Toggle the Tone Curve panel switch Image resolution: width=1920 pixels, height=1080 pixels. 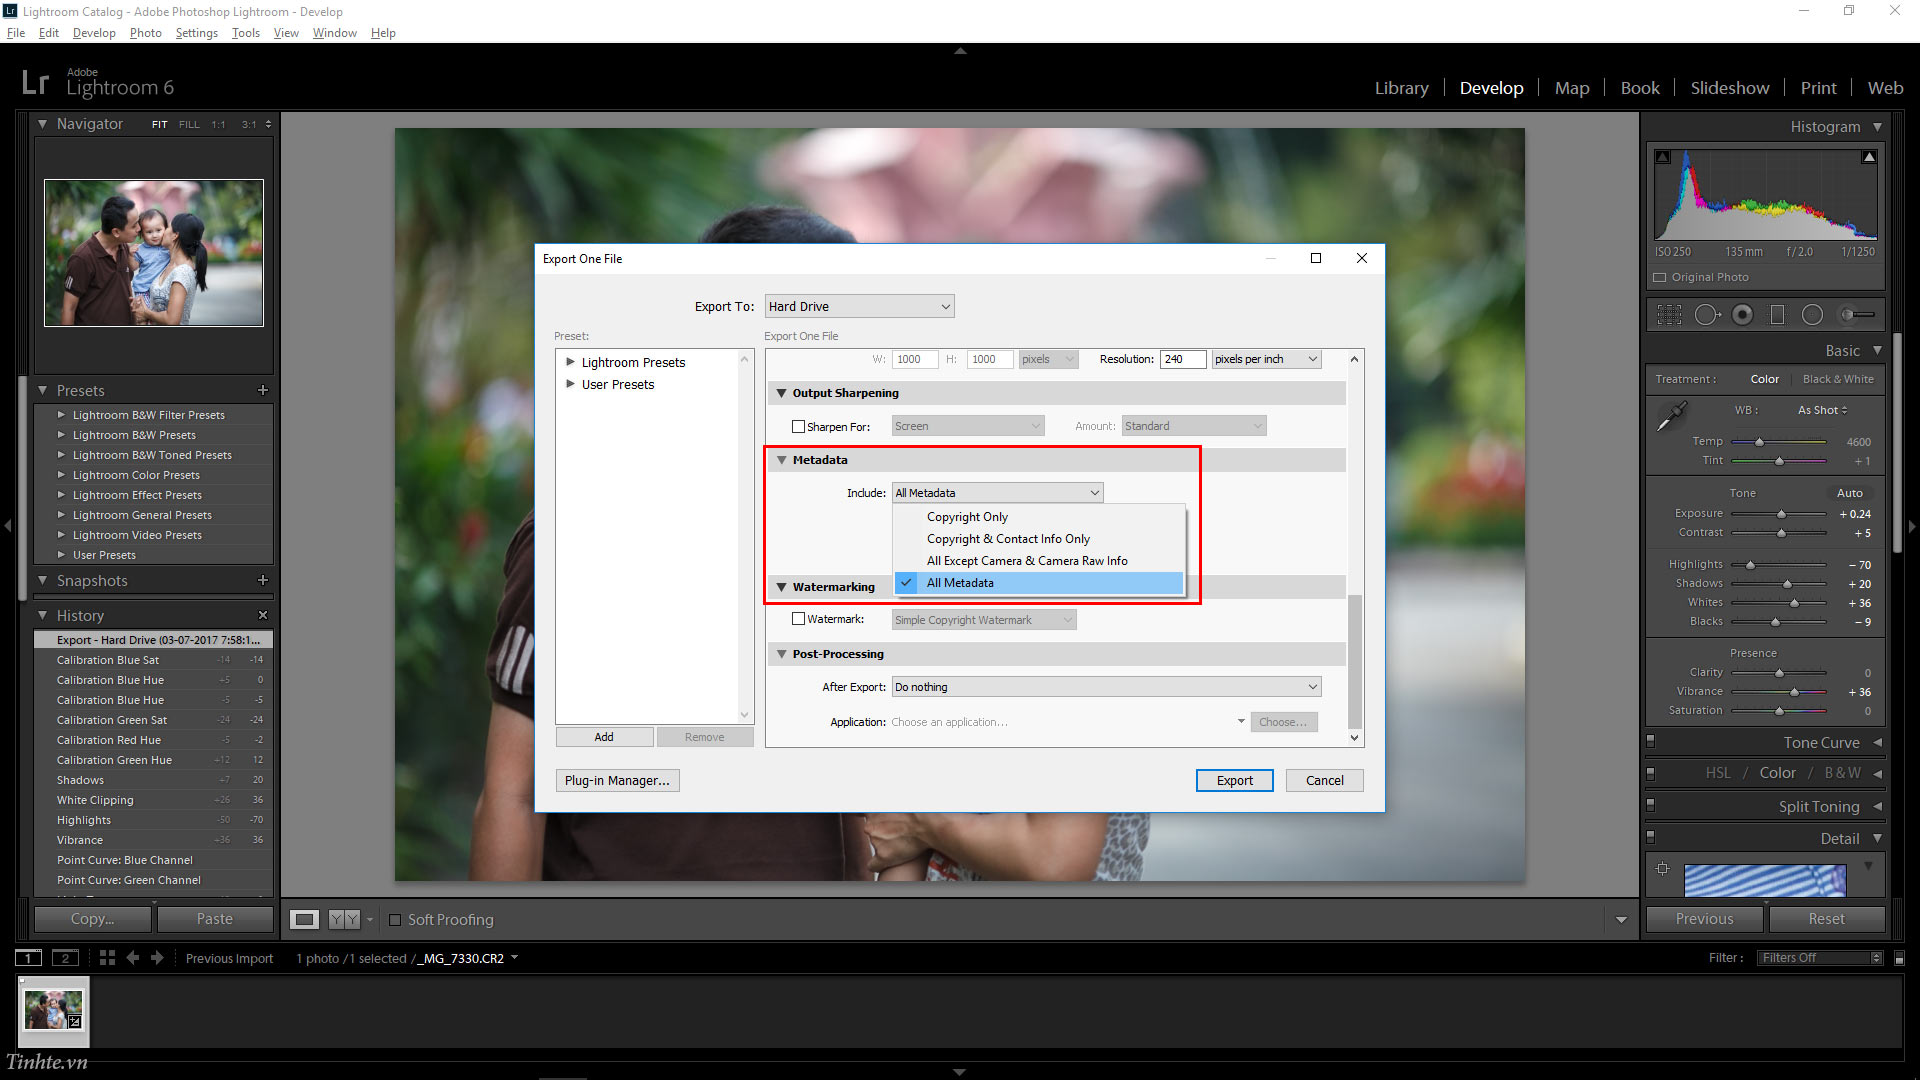[x=1650, y=741]
